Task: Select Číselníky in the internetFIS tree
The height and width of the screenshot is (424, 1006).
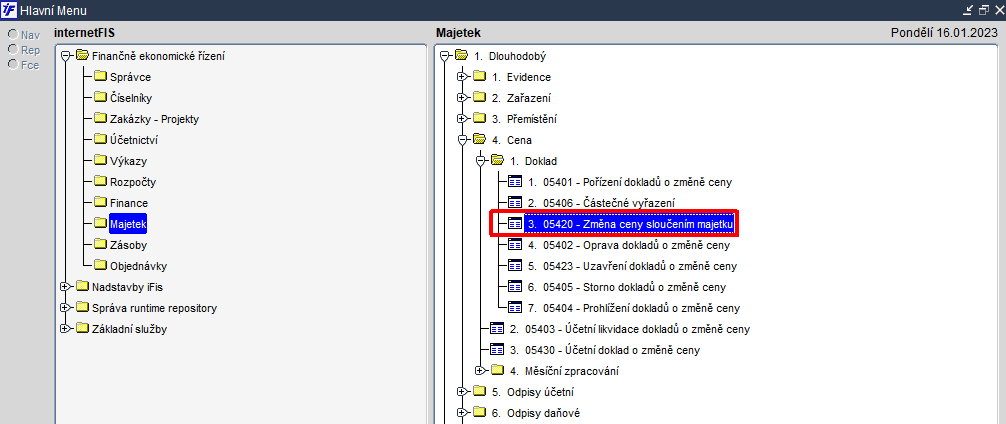Action: pos(131,98)
